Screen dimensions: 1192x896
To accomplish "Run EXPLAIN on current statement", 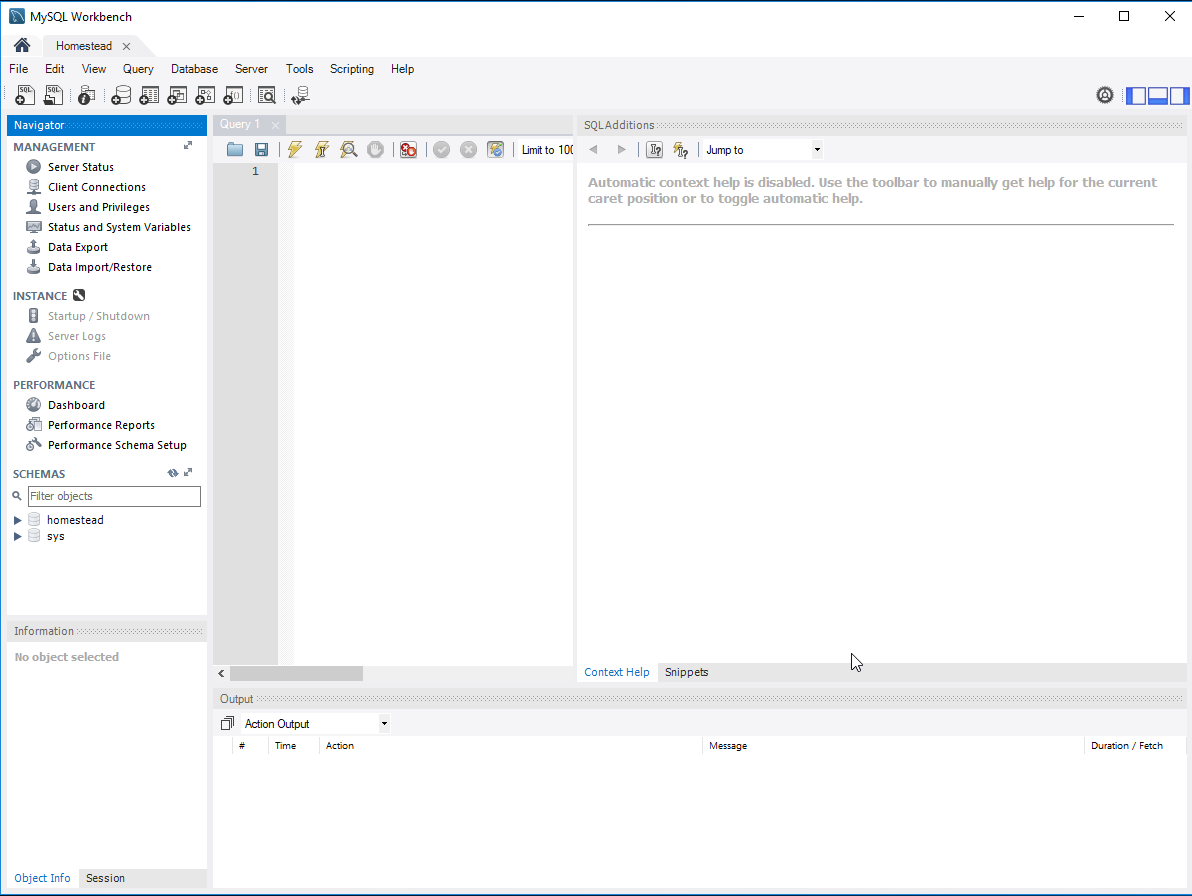I will [349, 150].
